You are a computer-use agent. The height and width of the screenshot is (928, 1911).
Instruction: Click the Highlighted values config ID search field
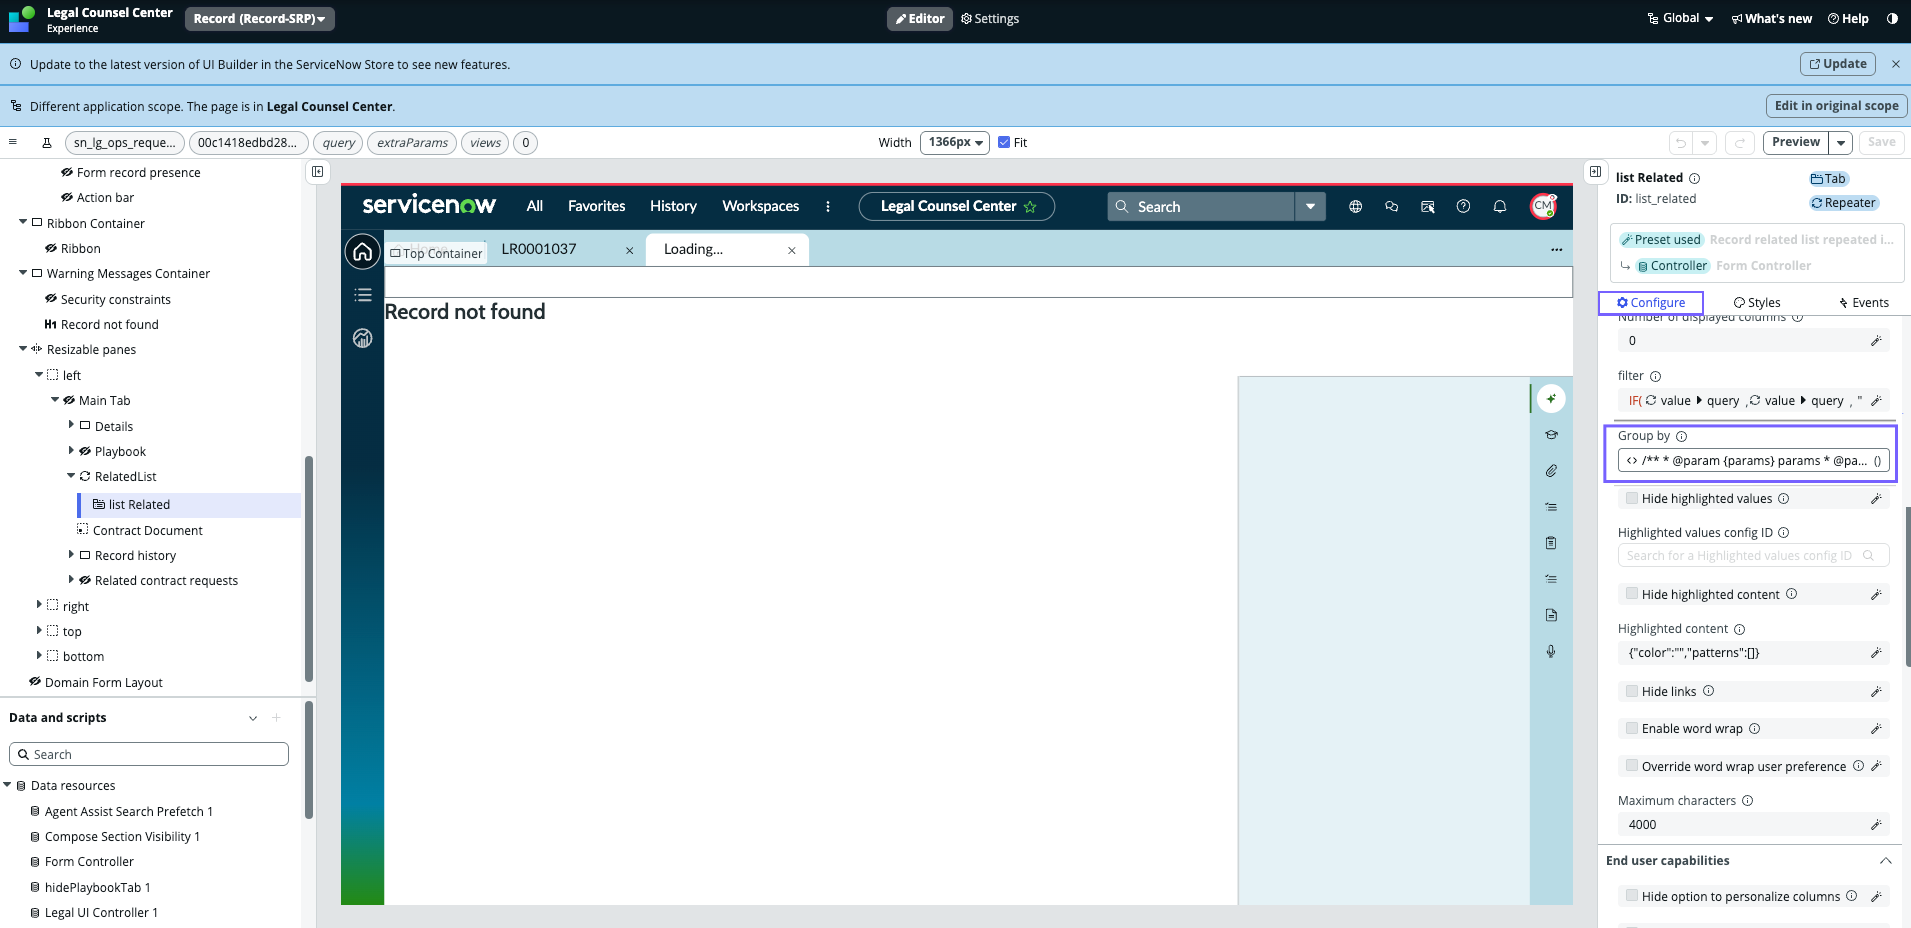point(1753,555)
